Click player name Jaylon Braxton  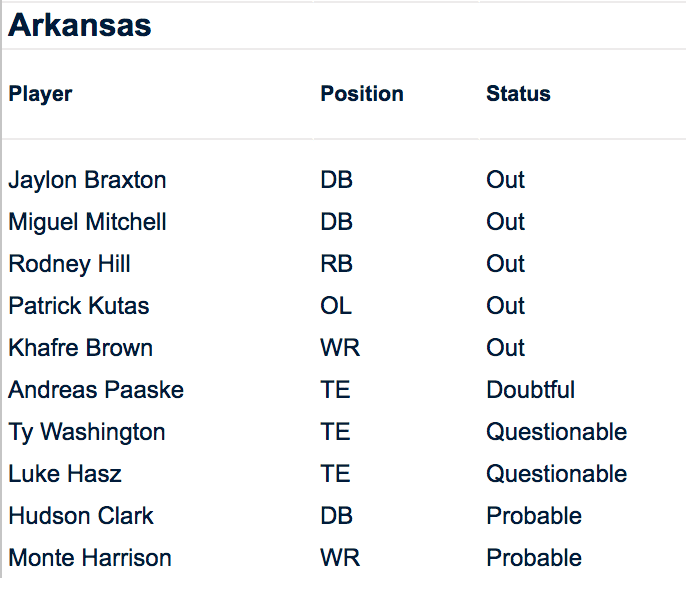87,180
